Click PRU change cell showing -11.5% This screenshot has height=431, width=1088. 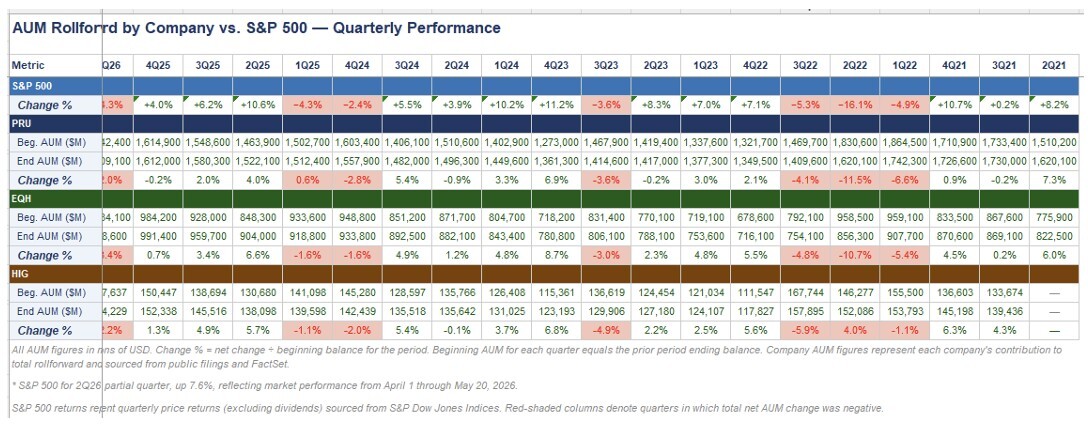[x=855, y=180]
